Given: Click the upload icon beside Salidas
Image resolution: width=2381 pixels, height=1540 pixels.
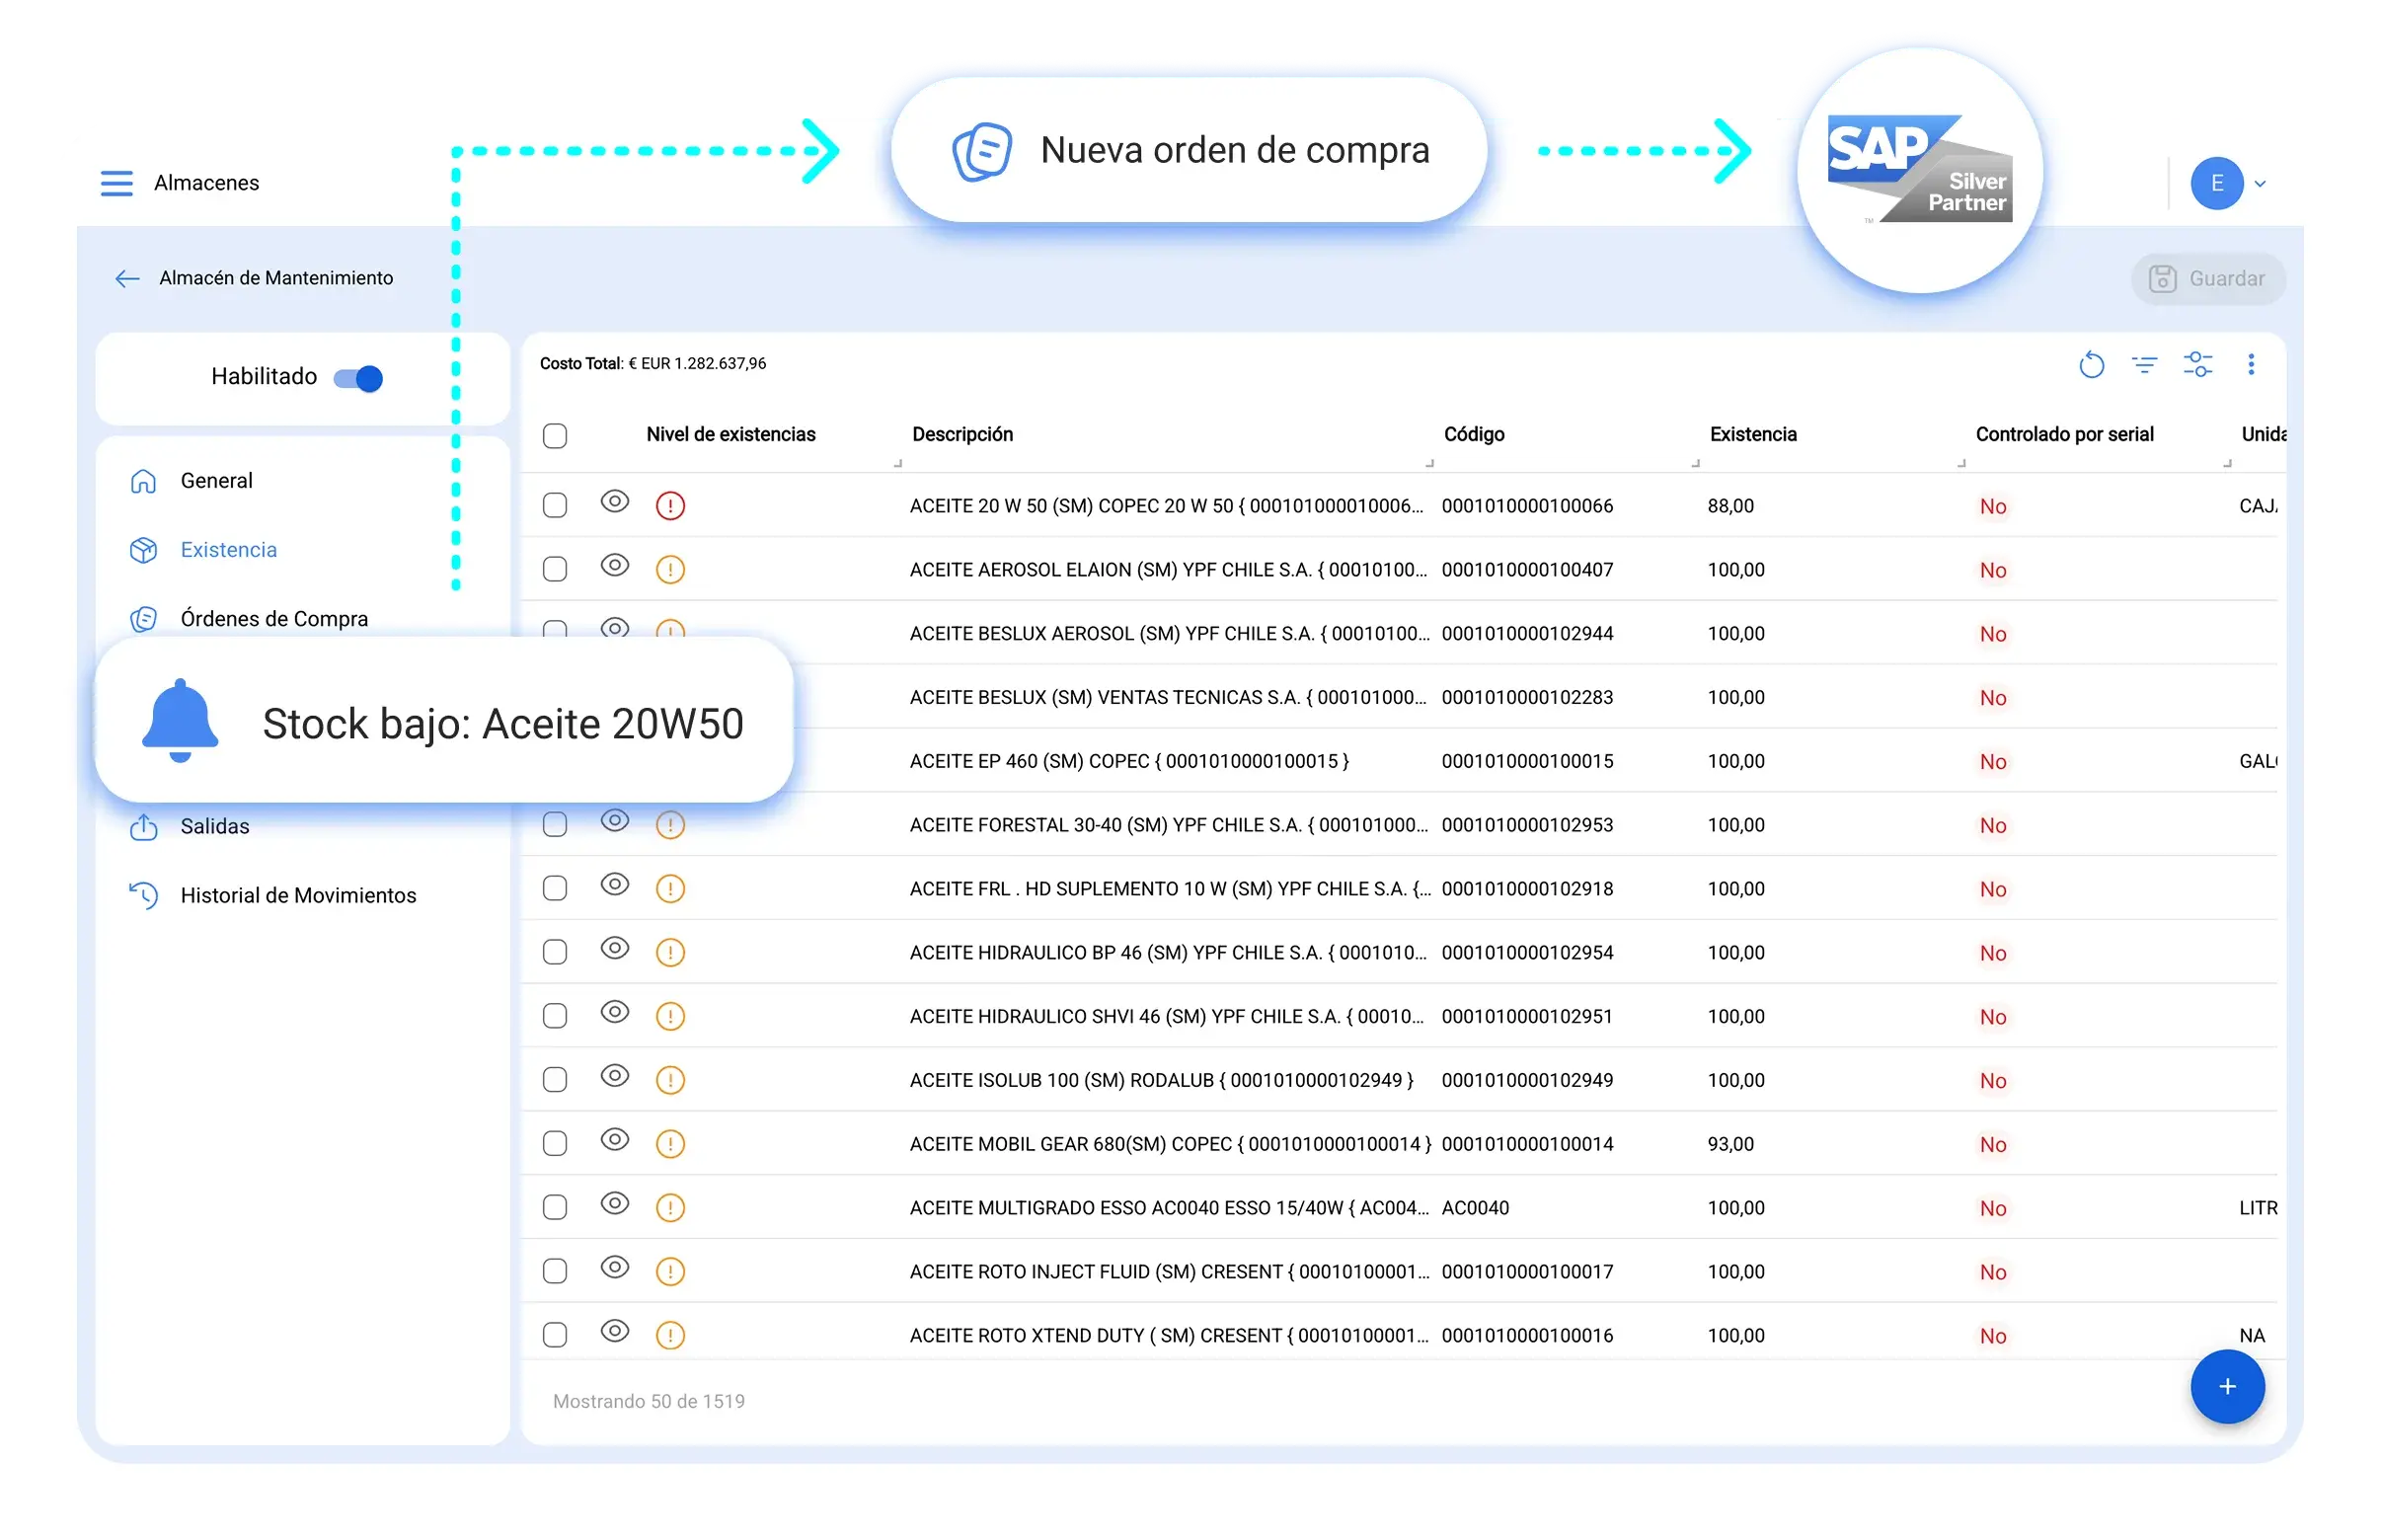Looking at the screenshot, I should coord(143,826).
